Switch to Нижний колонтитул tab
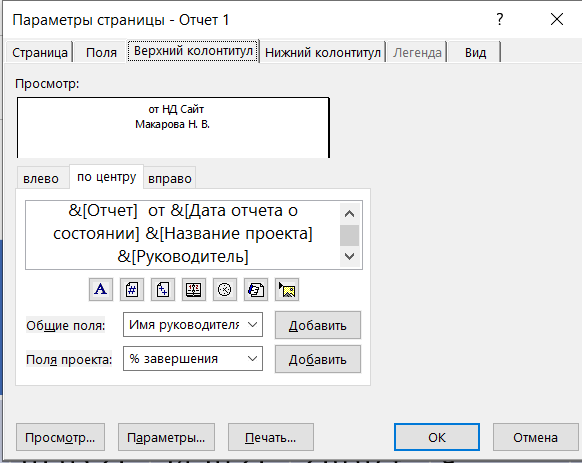582x463 pixels. click(323, 52)
